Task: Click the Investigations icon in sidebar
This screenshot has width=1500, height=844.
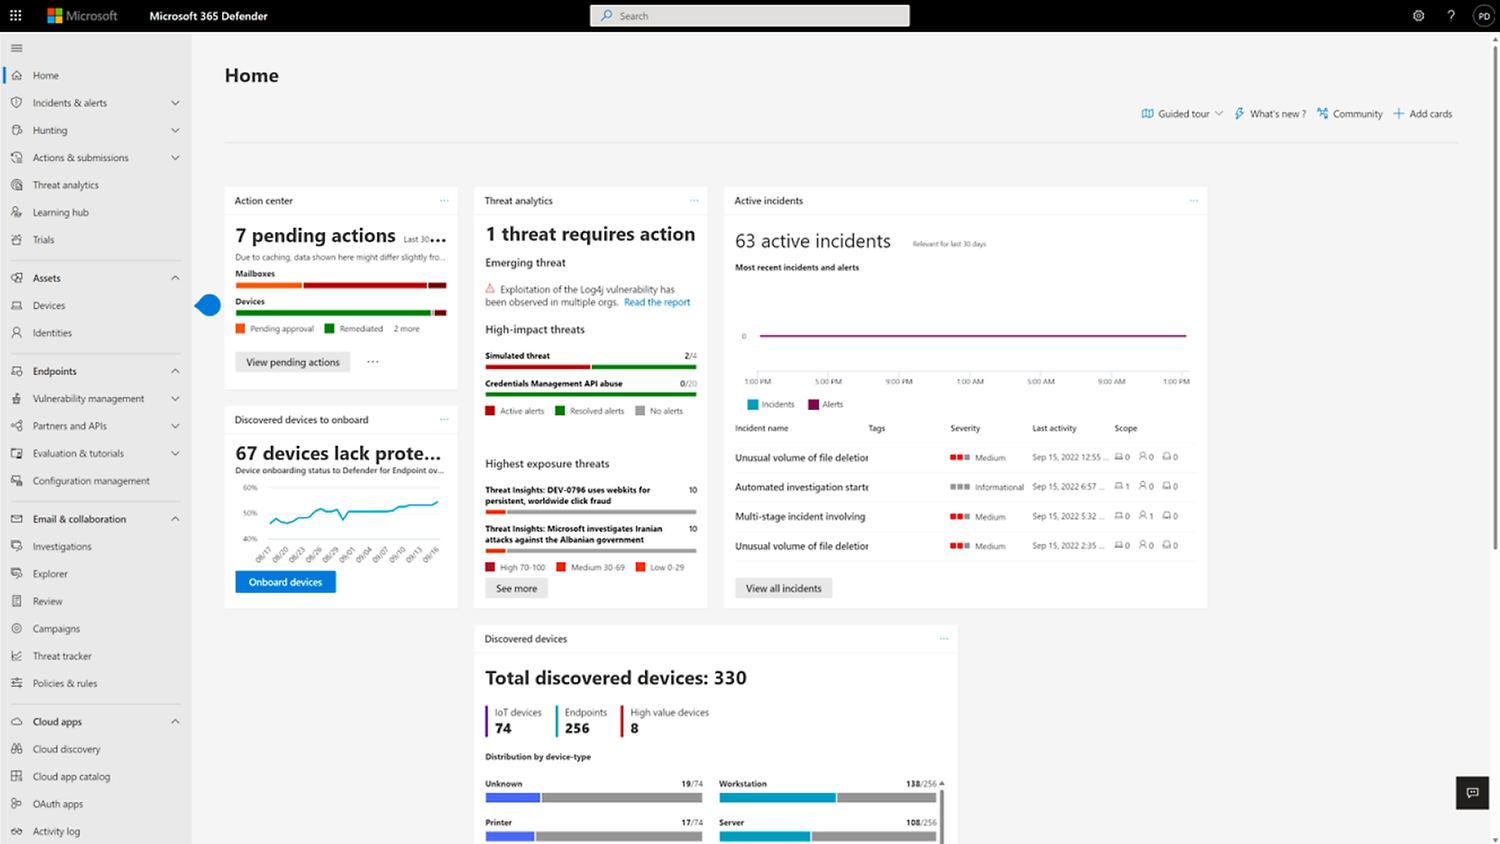Action: click(x=16, y=546)
